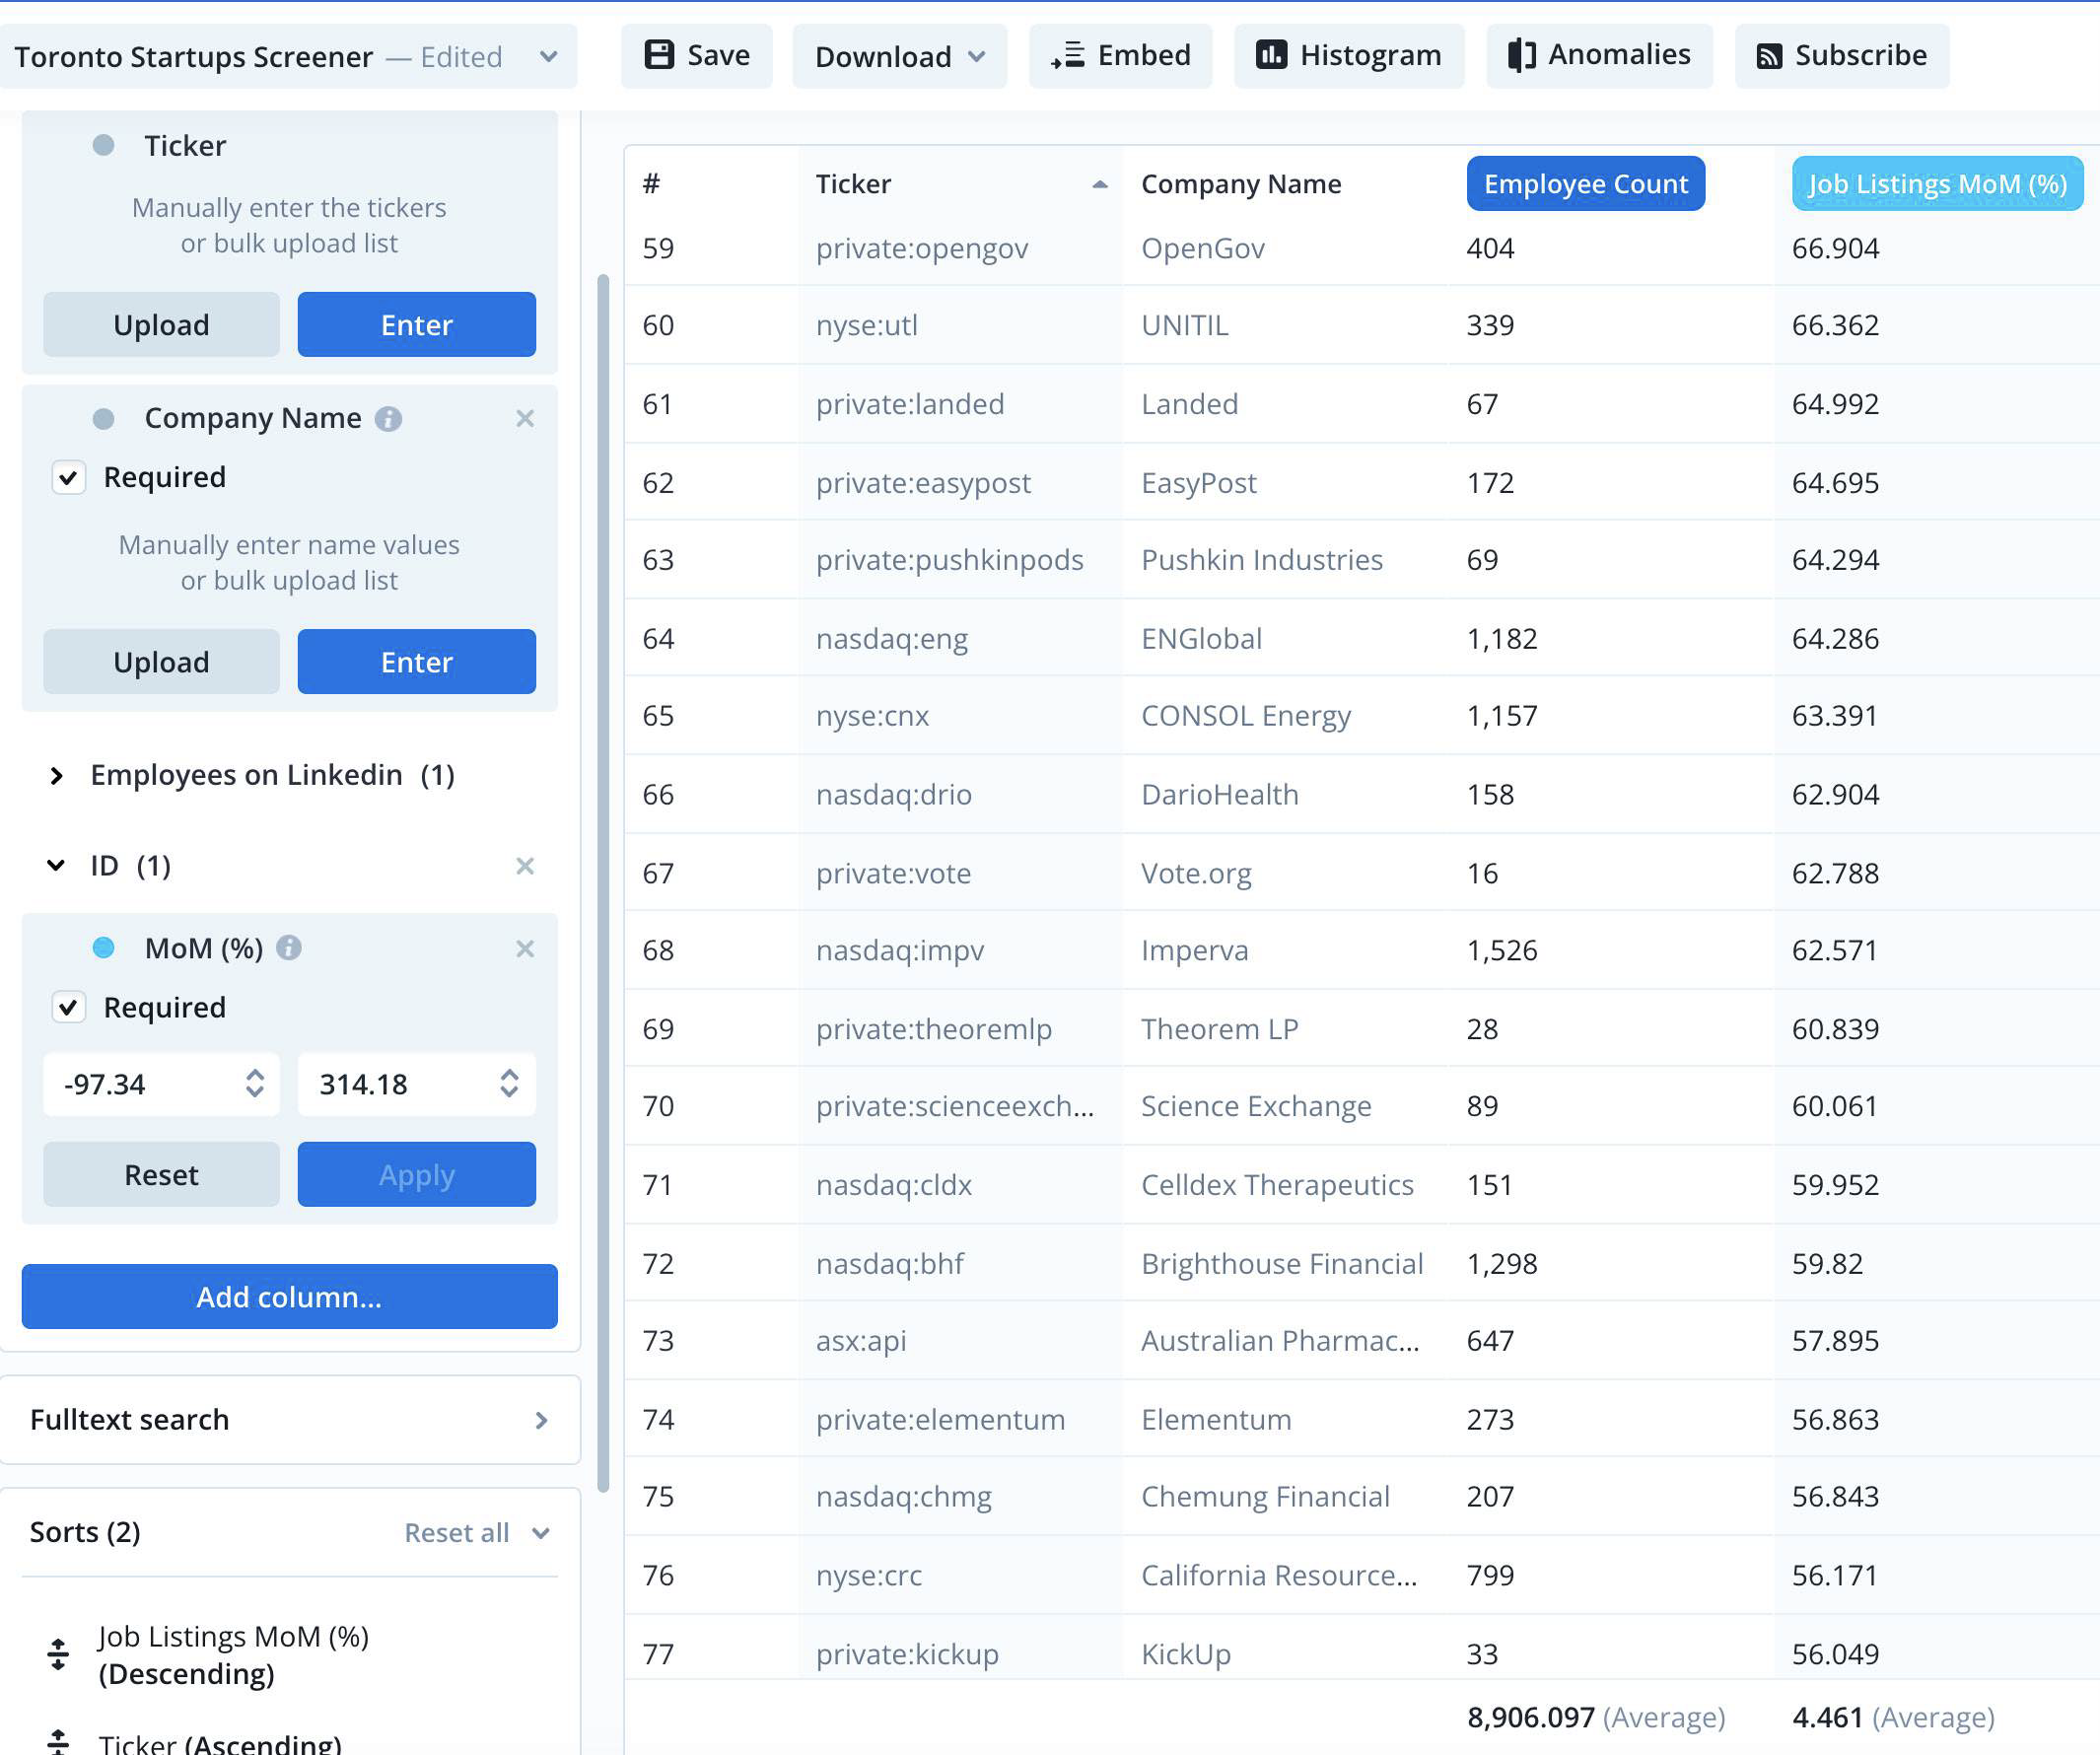The image size is (2100, 1755).
Task: Click ticker private:kickup
Action: tap(907, 1654)
